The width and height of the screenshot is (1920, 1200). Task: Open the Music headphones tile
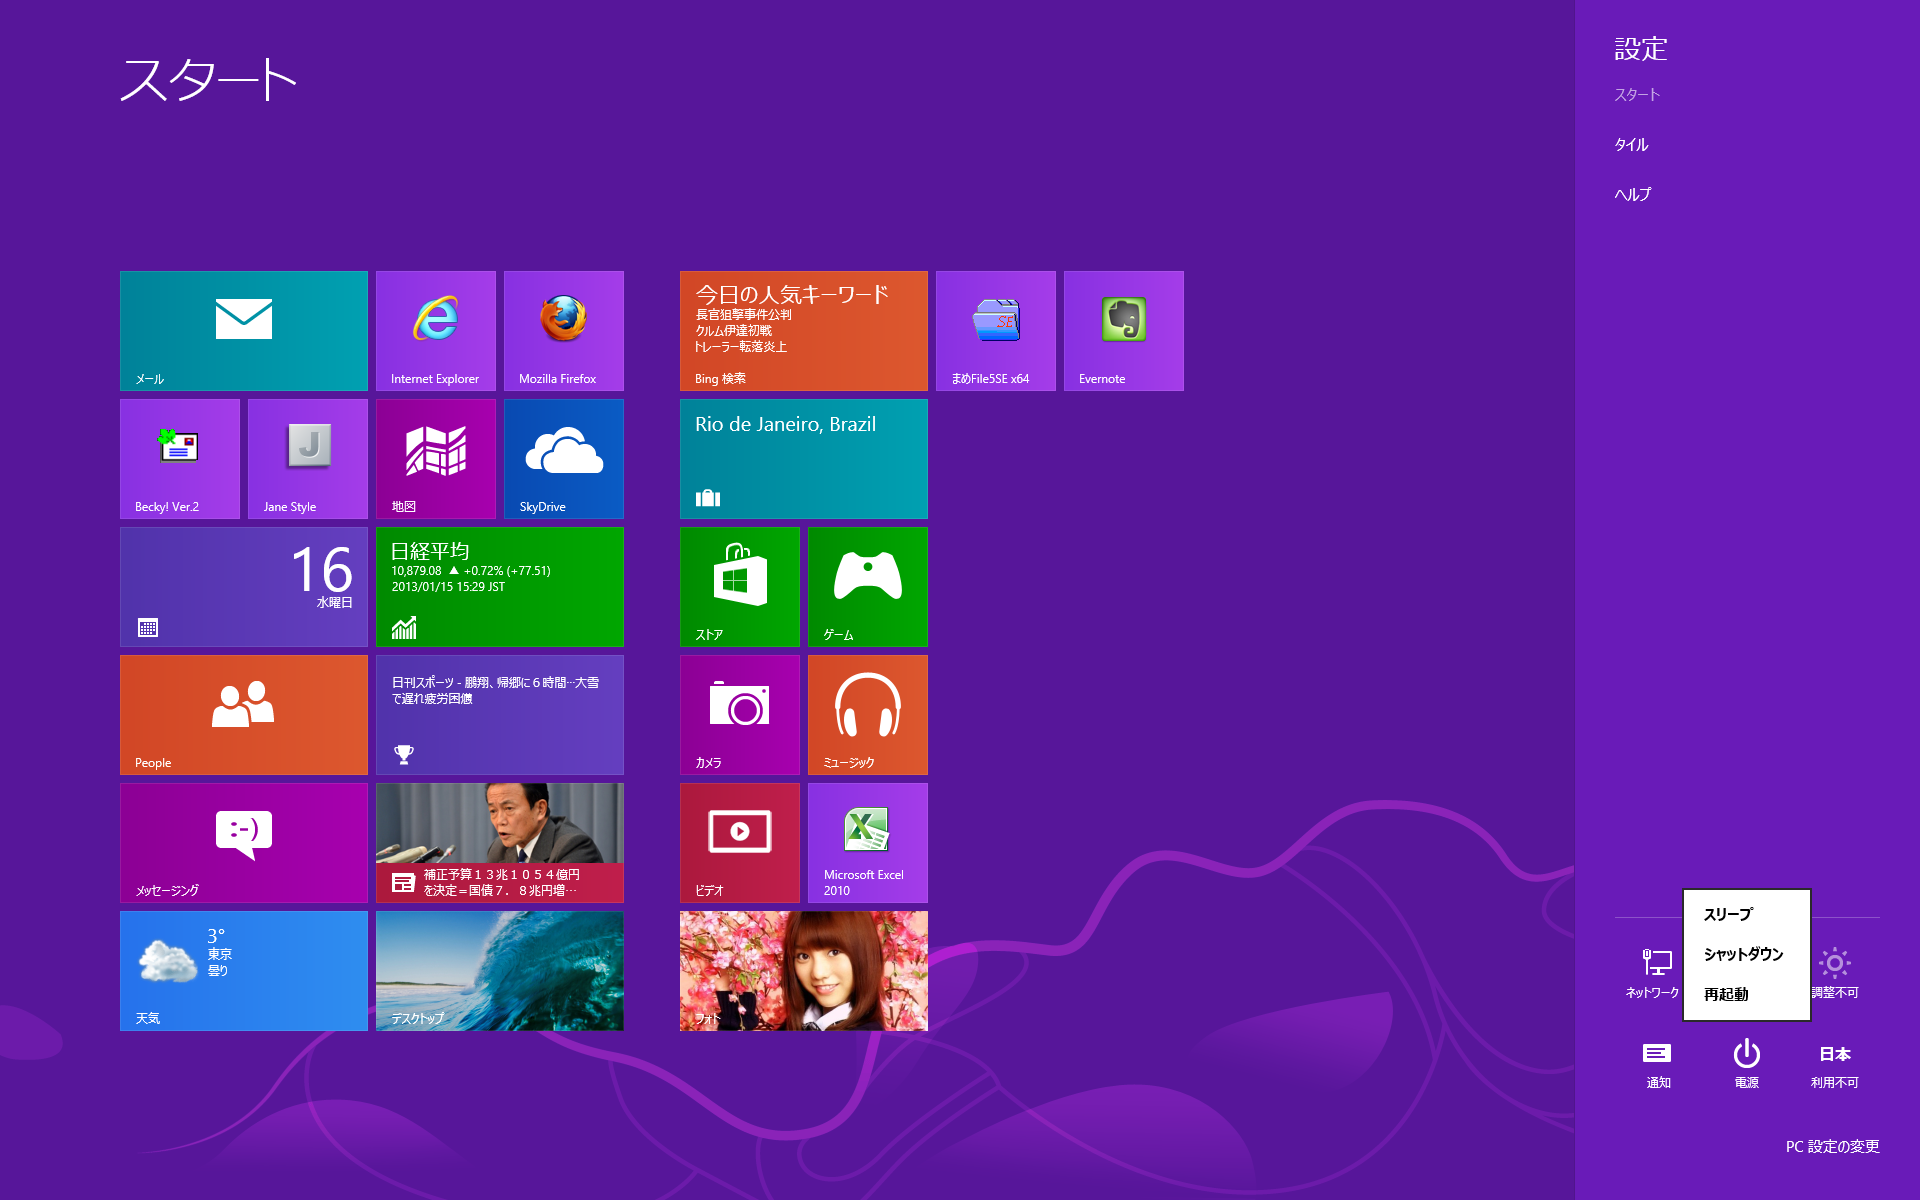(x=867, y=714)
